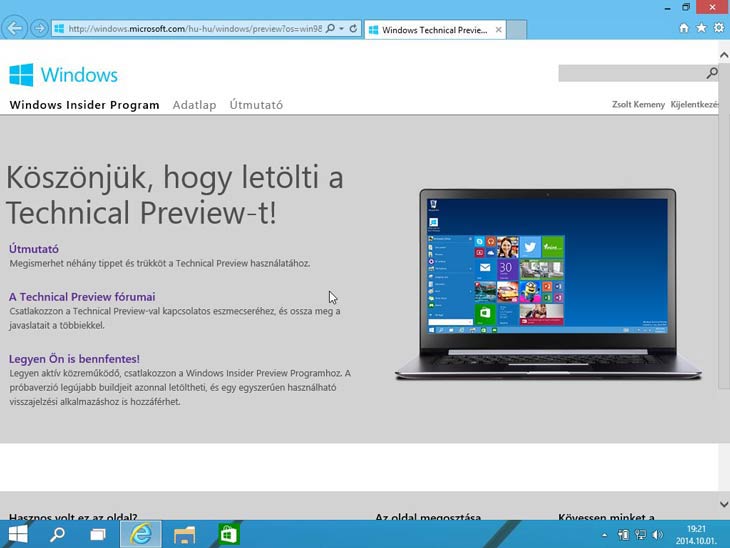Open the browser Home page icon
This screenshot has height=548, width=730.
[683, 28]
